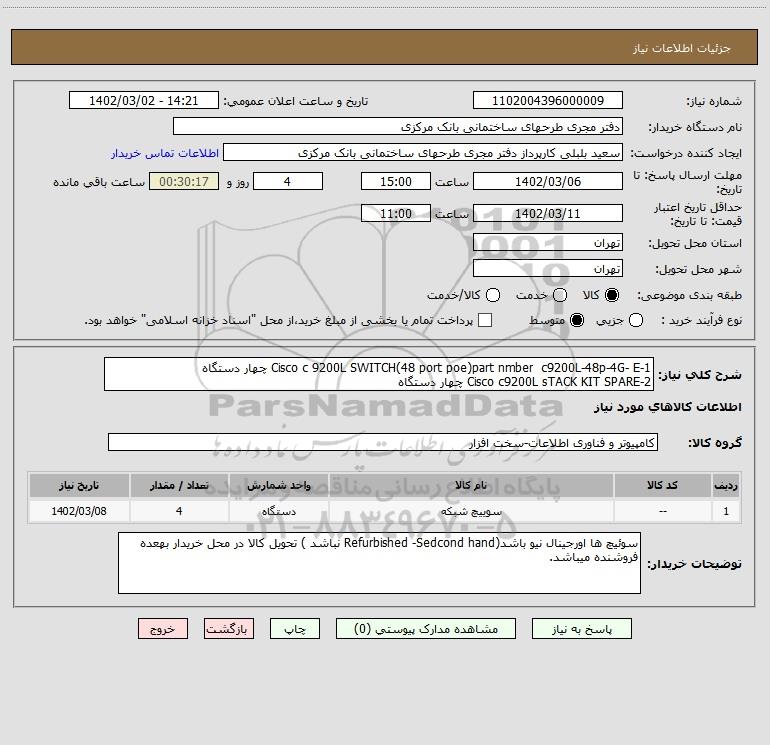This screenshot has width=770, height=745.
Task: Click the delivery city field تهران
Action: coord(548,268)
